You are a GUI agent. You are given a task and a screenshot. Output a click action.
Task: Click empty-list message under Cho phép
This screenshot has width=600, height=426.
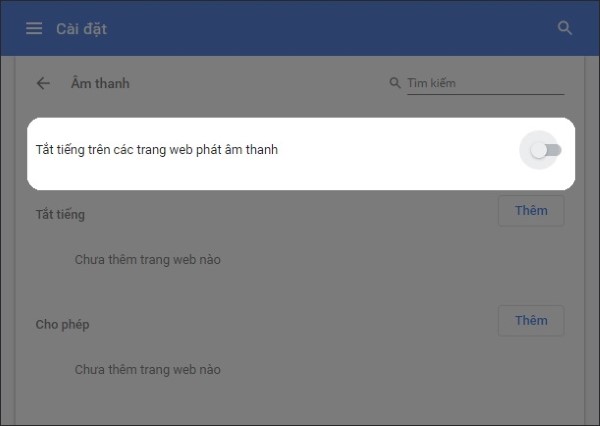pyautogui.click(x=148, y=370)
